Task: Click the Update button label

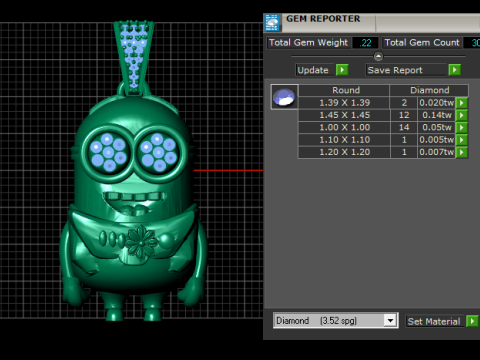Action: pyautogui.click(x=313, y=70)
